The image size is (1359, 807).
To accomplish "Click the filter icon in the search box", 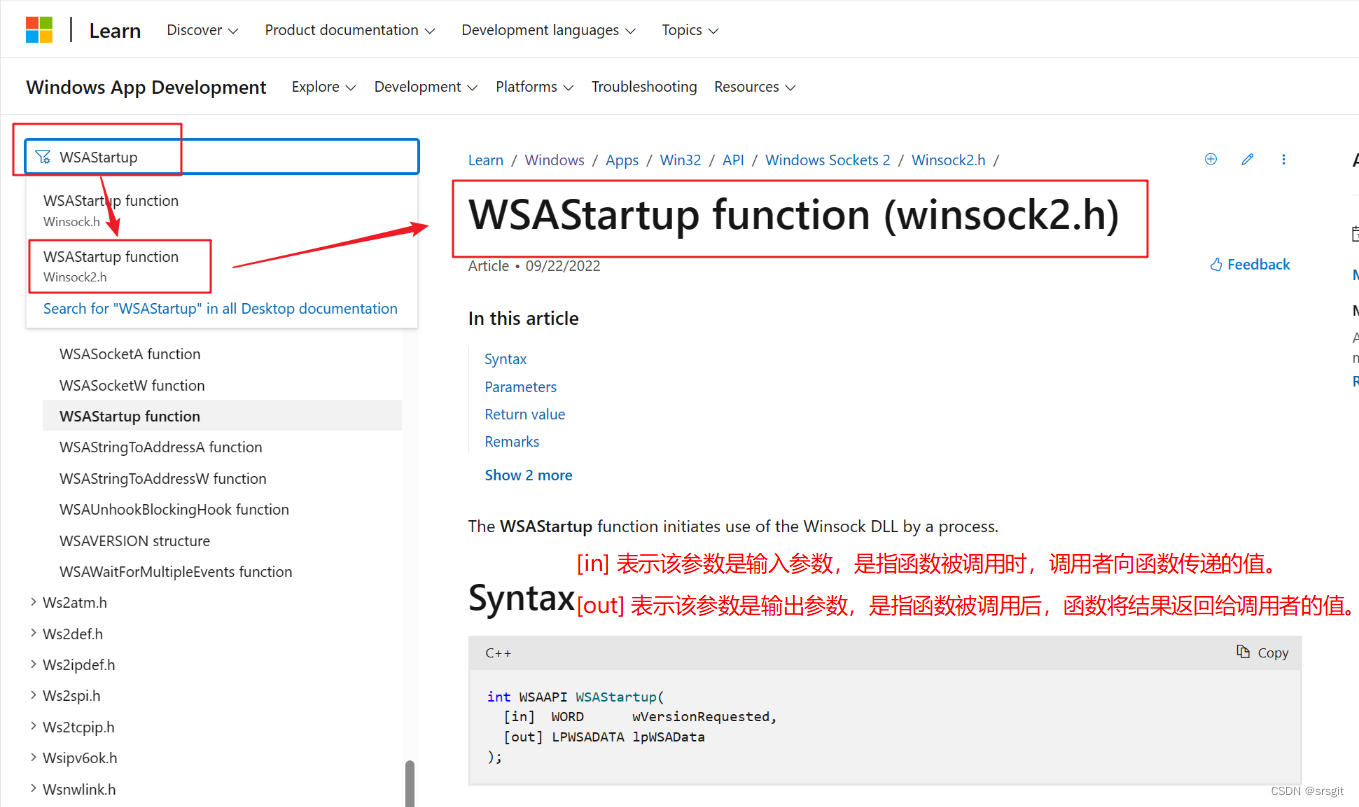I will point(42,156).
